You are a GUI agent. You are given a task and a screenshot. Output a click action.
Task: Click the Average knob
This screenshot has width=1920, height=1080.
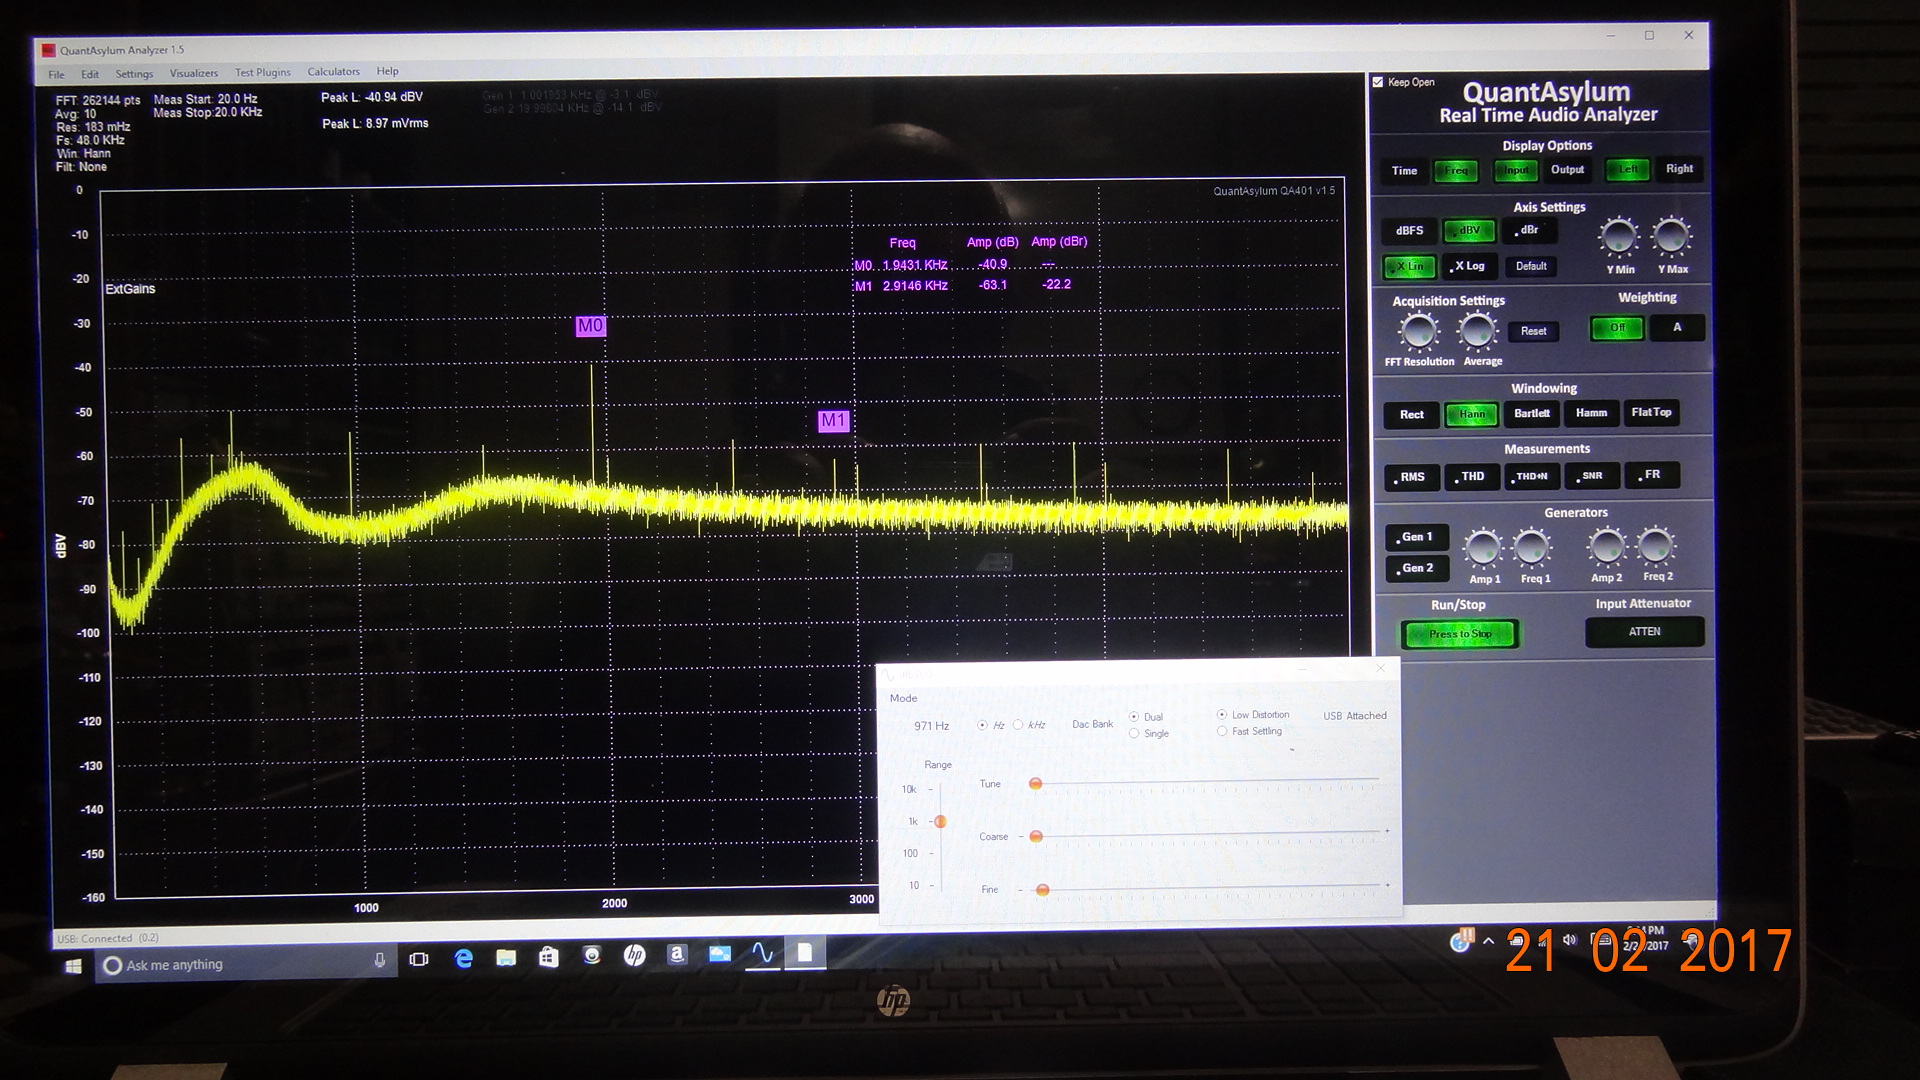pos(1477,331)
